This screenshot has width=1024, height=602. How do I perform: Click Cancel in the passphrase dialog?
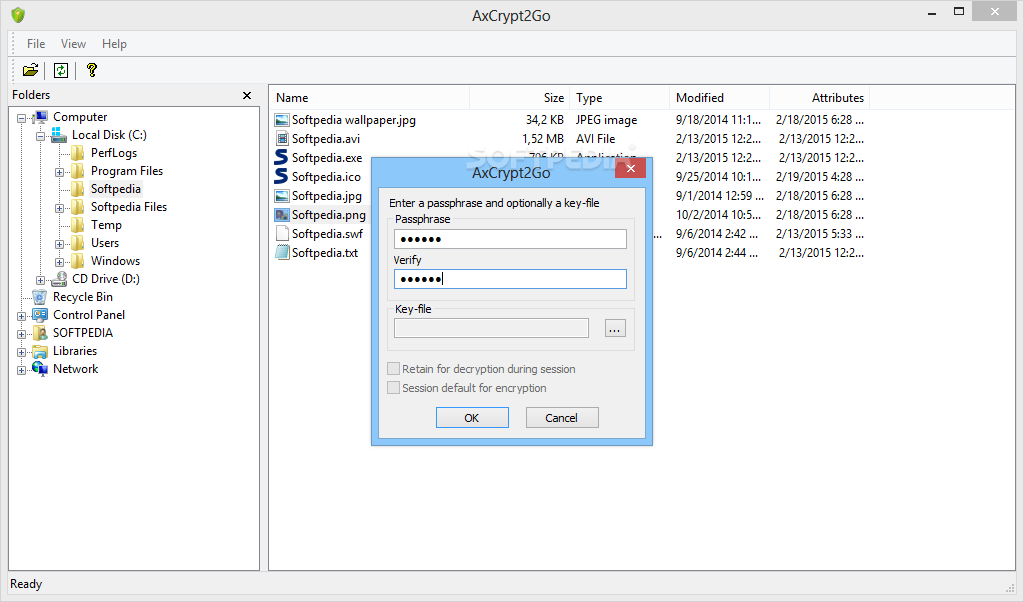pos(562,418)
